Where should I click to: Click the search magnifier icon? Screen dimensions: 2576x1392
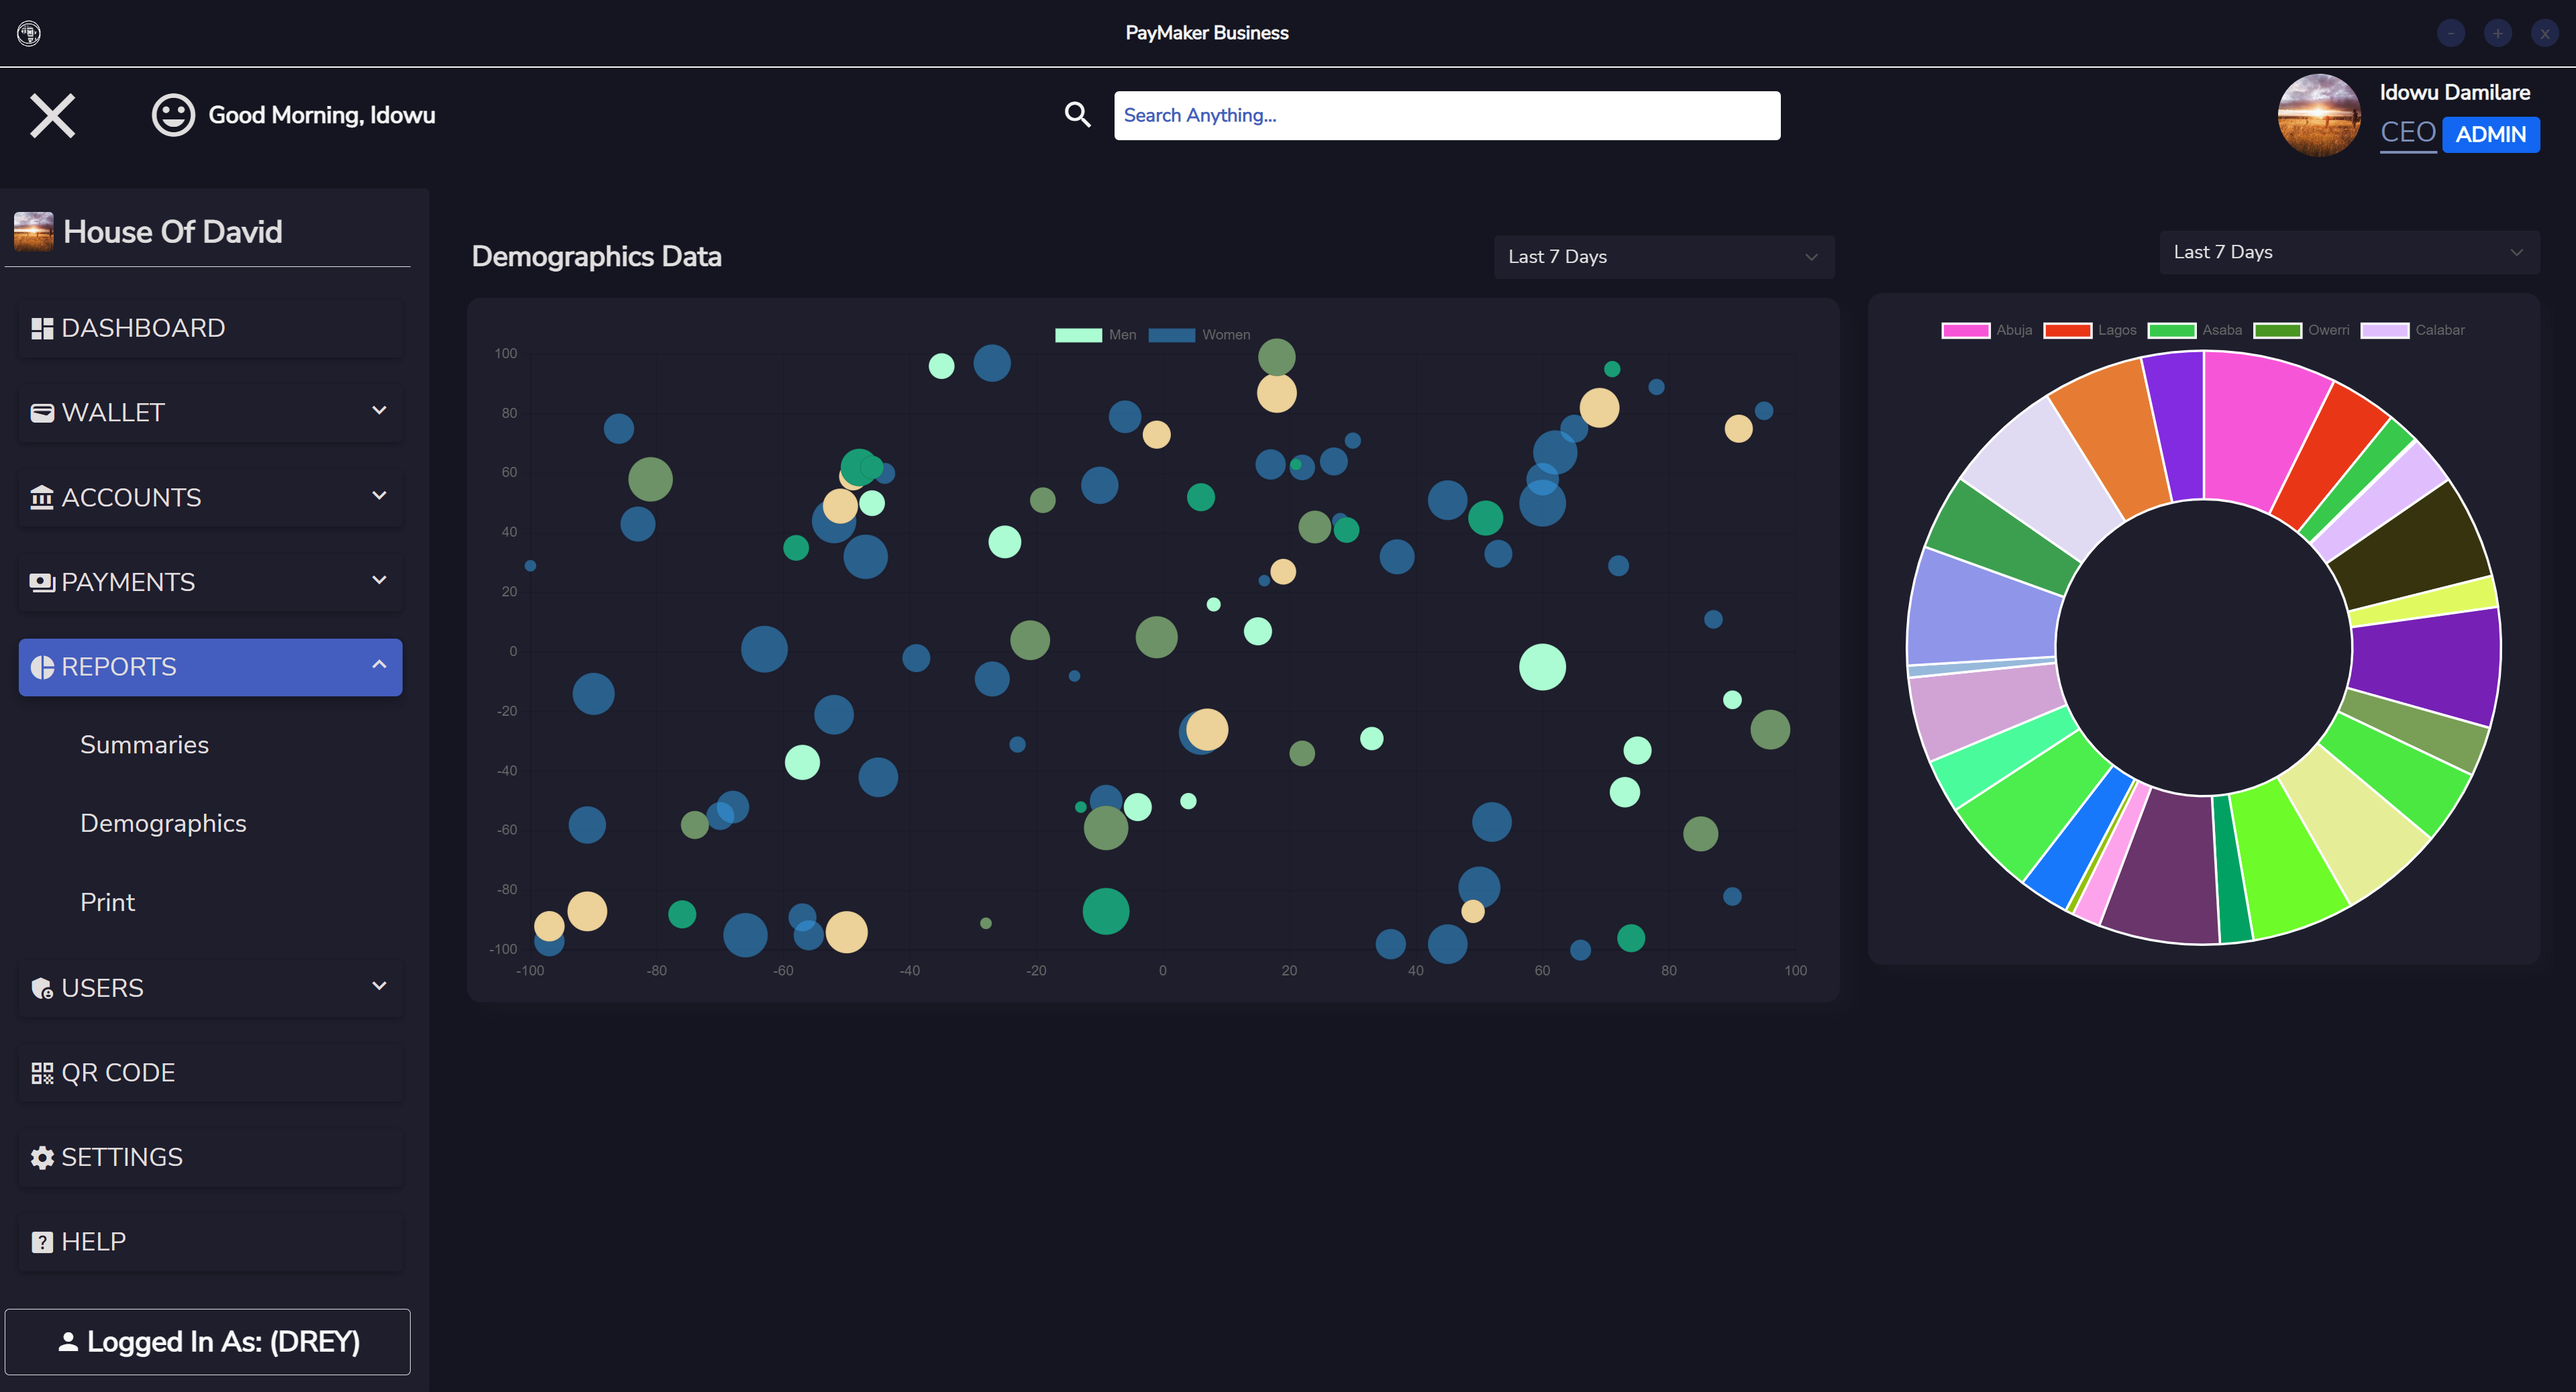(1077, 115)
